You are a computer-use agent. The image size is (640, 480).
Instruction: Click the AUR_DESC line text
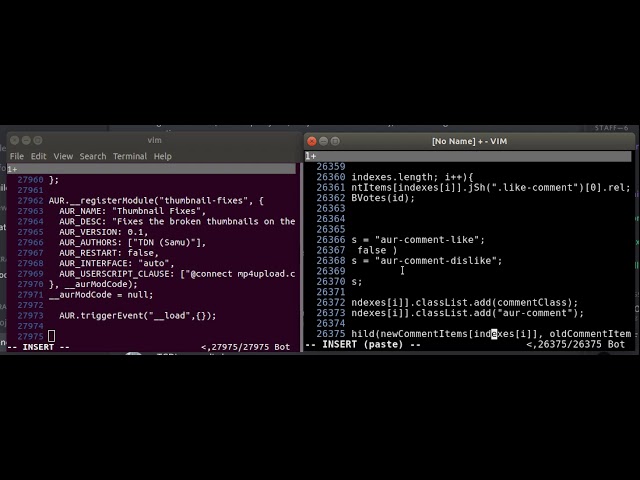177,222
